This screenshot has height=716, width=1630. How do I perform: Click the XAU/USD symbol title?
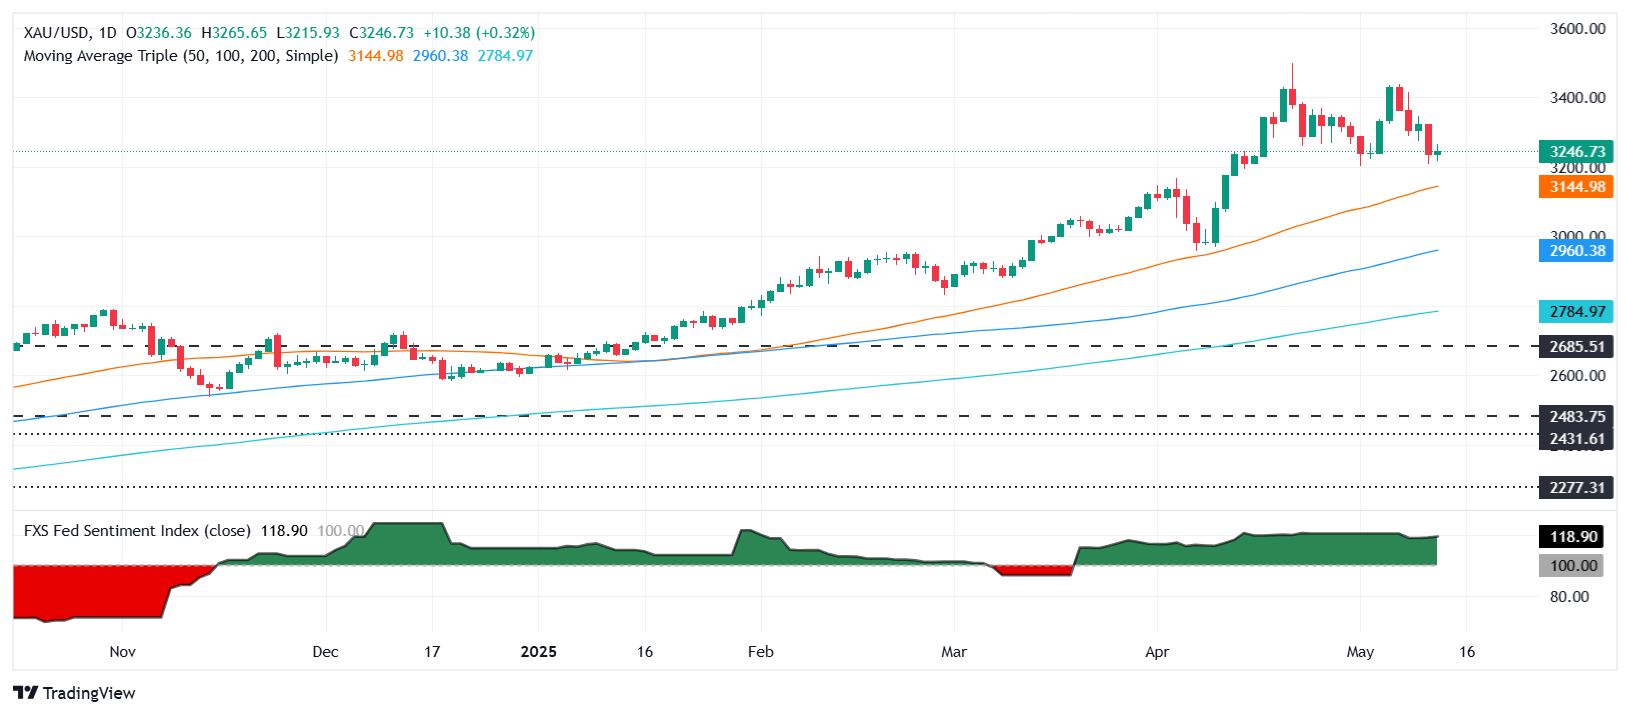pos(56,33)
